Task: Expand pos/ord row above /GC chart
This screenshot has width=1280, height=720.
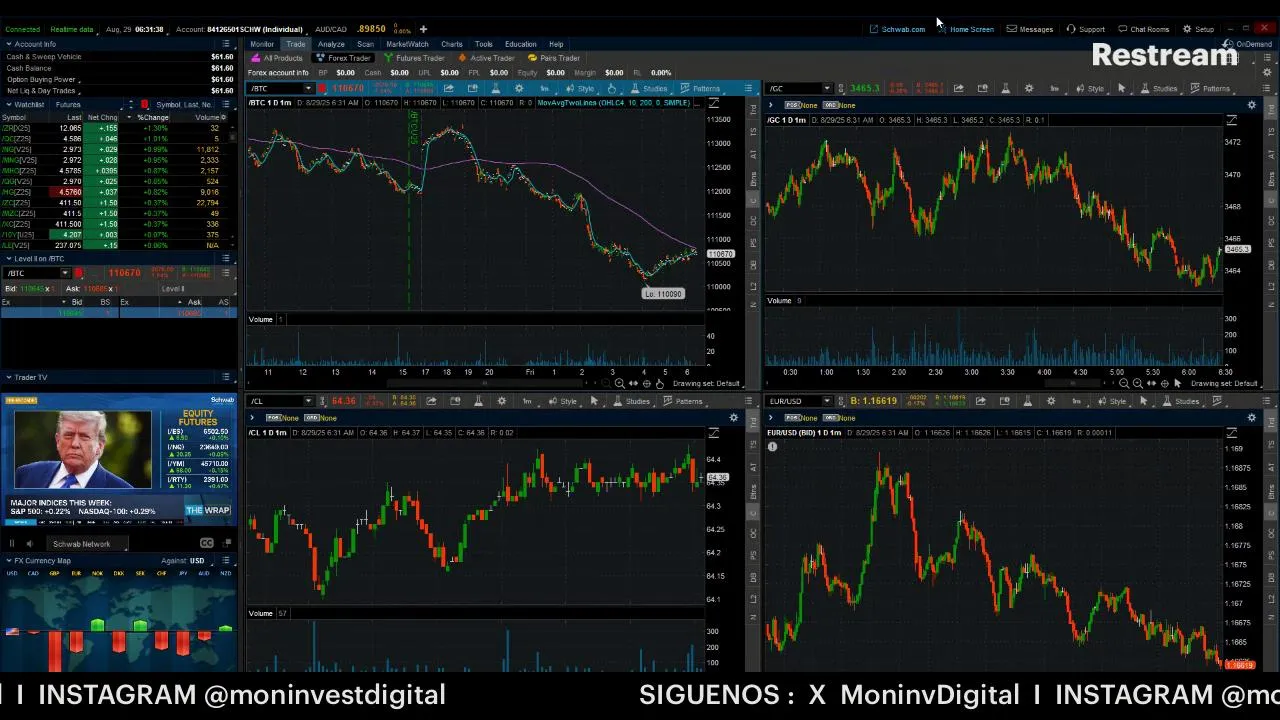Action: pos(770,105)
